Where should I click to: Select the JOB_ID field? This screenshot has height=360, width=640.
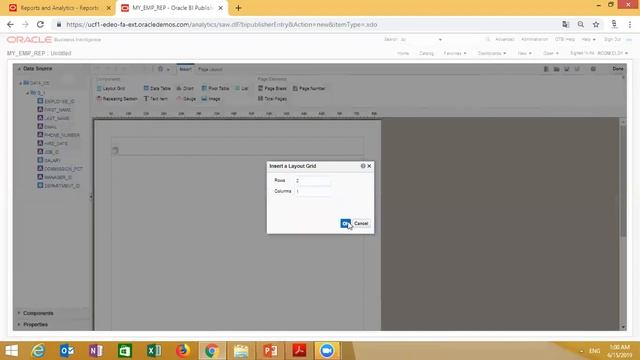(48, 152)
